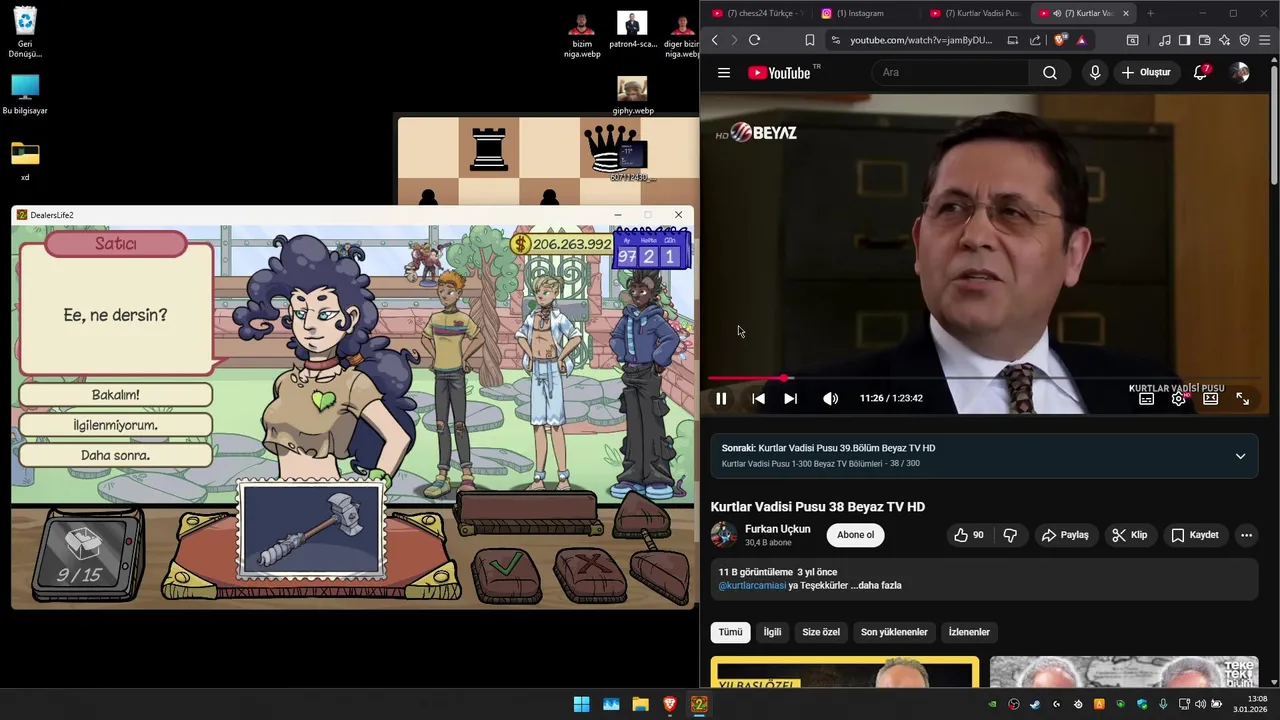Expand description with '...daha fazla'
Viewport: 1280px width, 720px height.
click(x=876, y=585)
